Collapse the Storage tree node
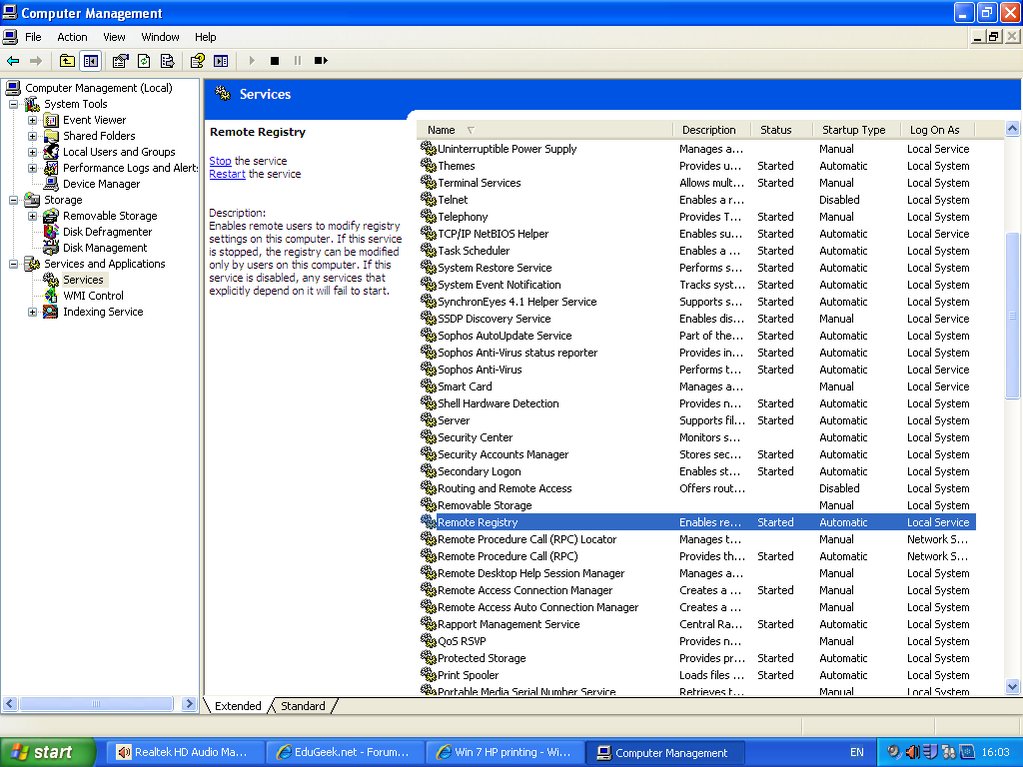The image size is (1023, 767). click(x=14, y=200)
